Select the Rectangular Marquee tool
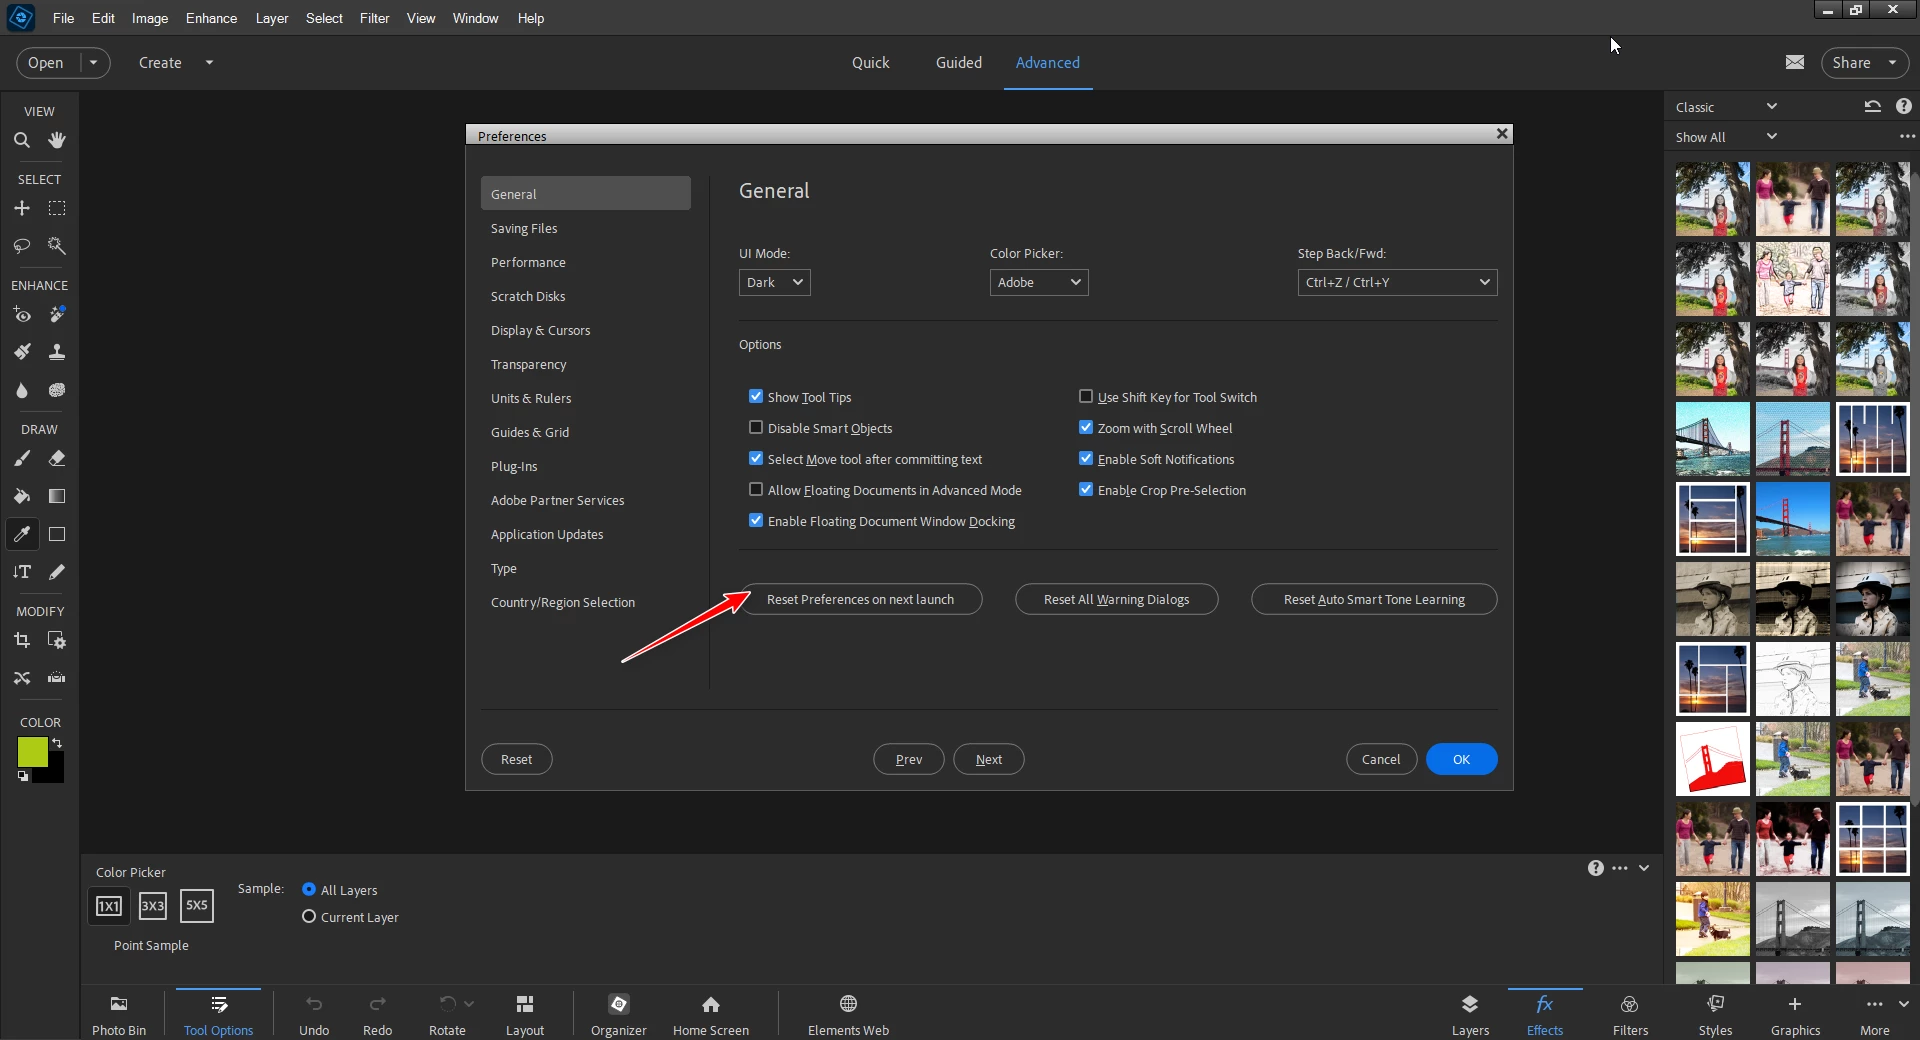The height and width of the screenshot is (1040, 1920). [x=57, y=208]
